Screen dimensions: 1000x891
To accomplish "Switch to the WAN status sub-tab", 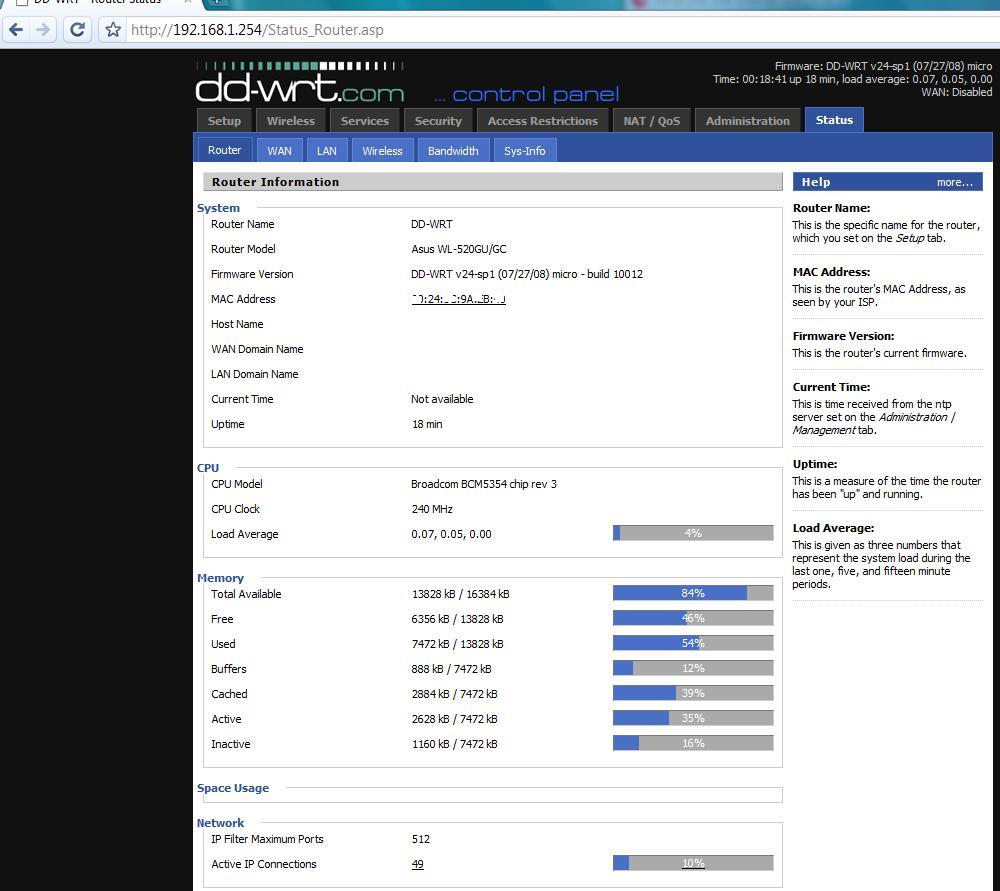I will click(279, 151).
